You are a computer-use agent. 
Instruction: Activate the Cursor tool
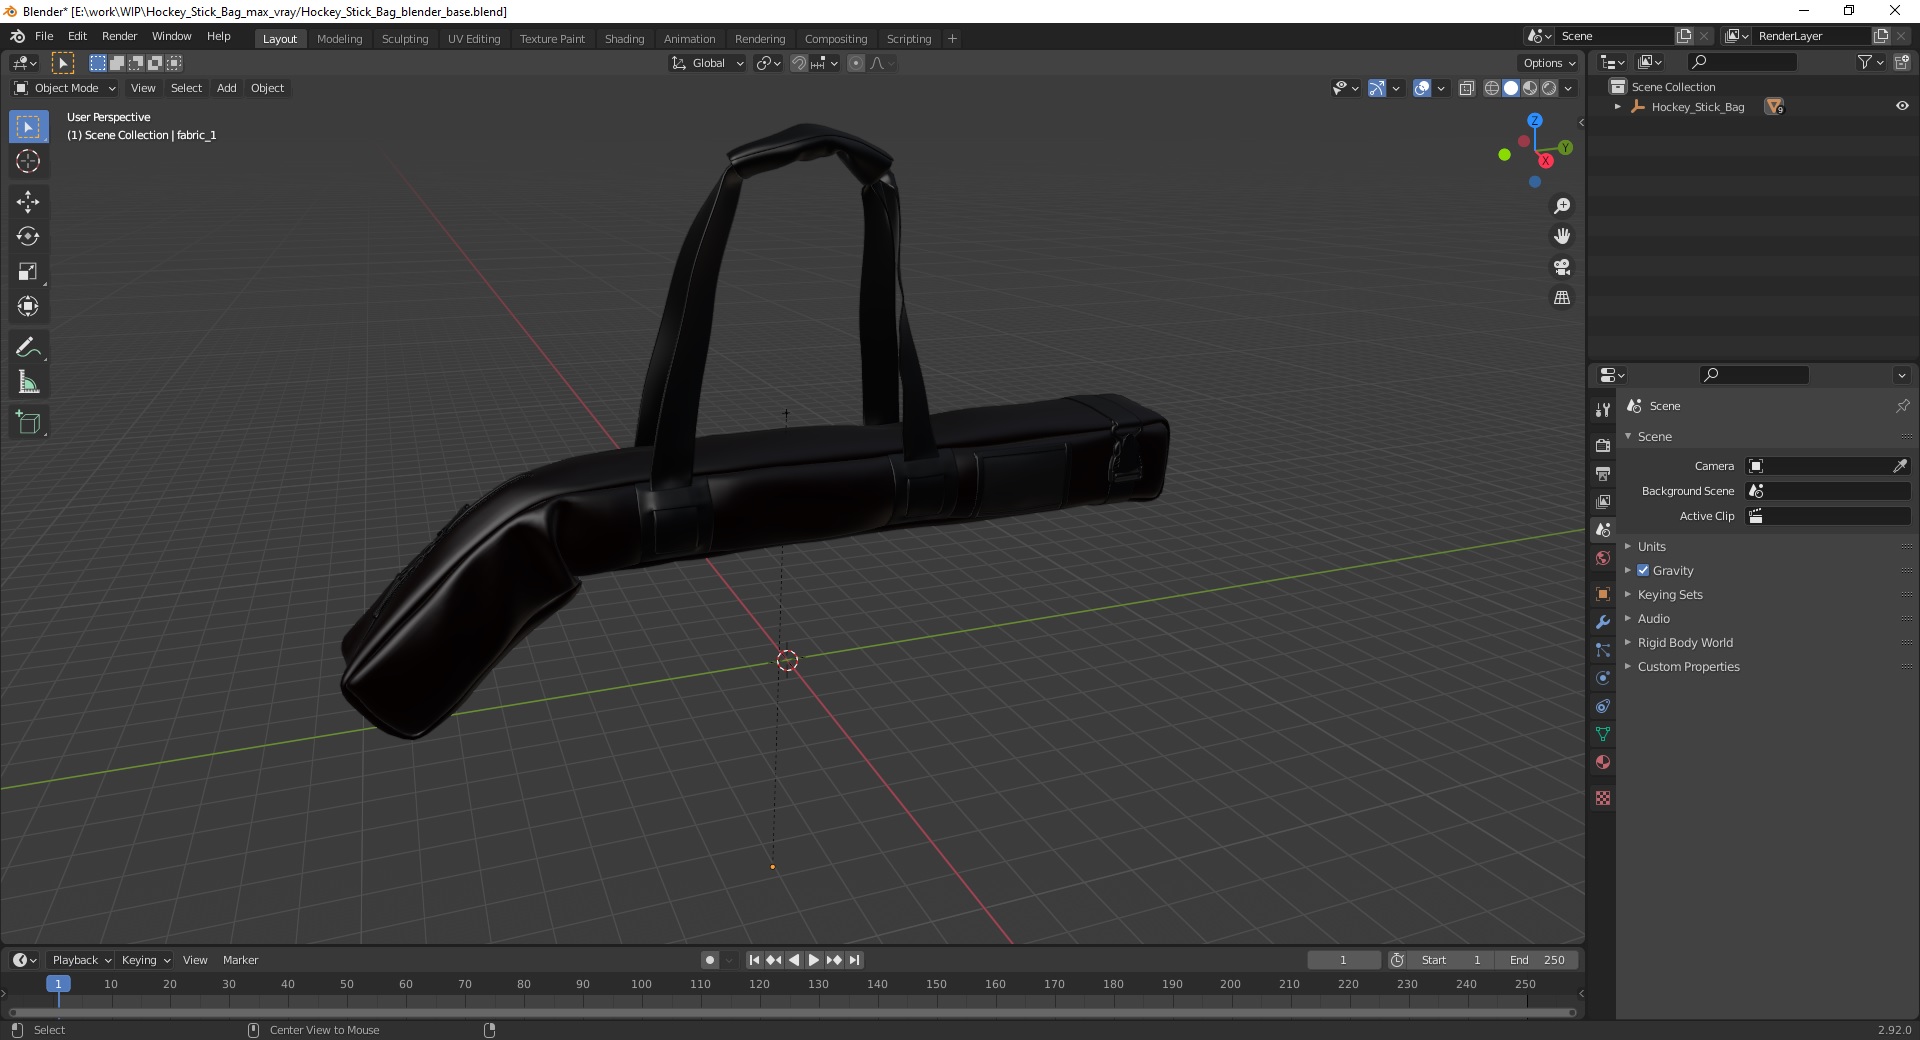[x=28, y=161]
